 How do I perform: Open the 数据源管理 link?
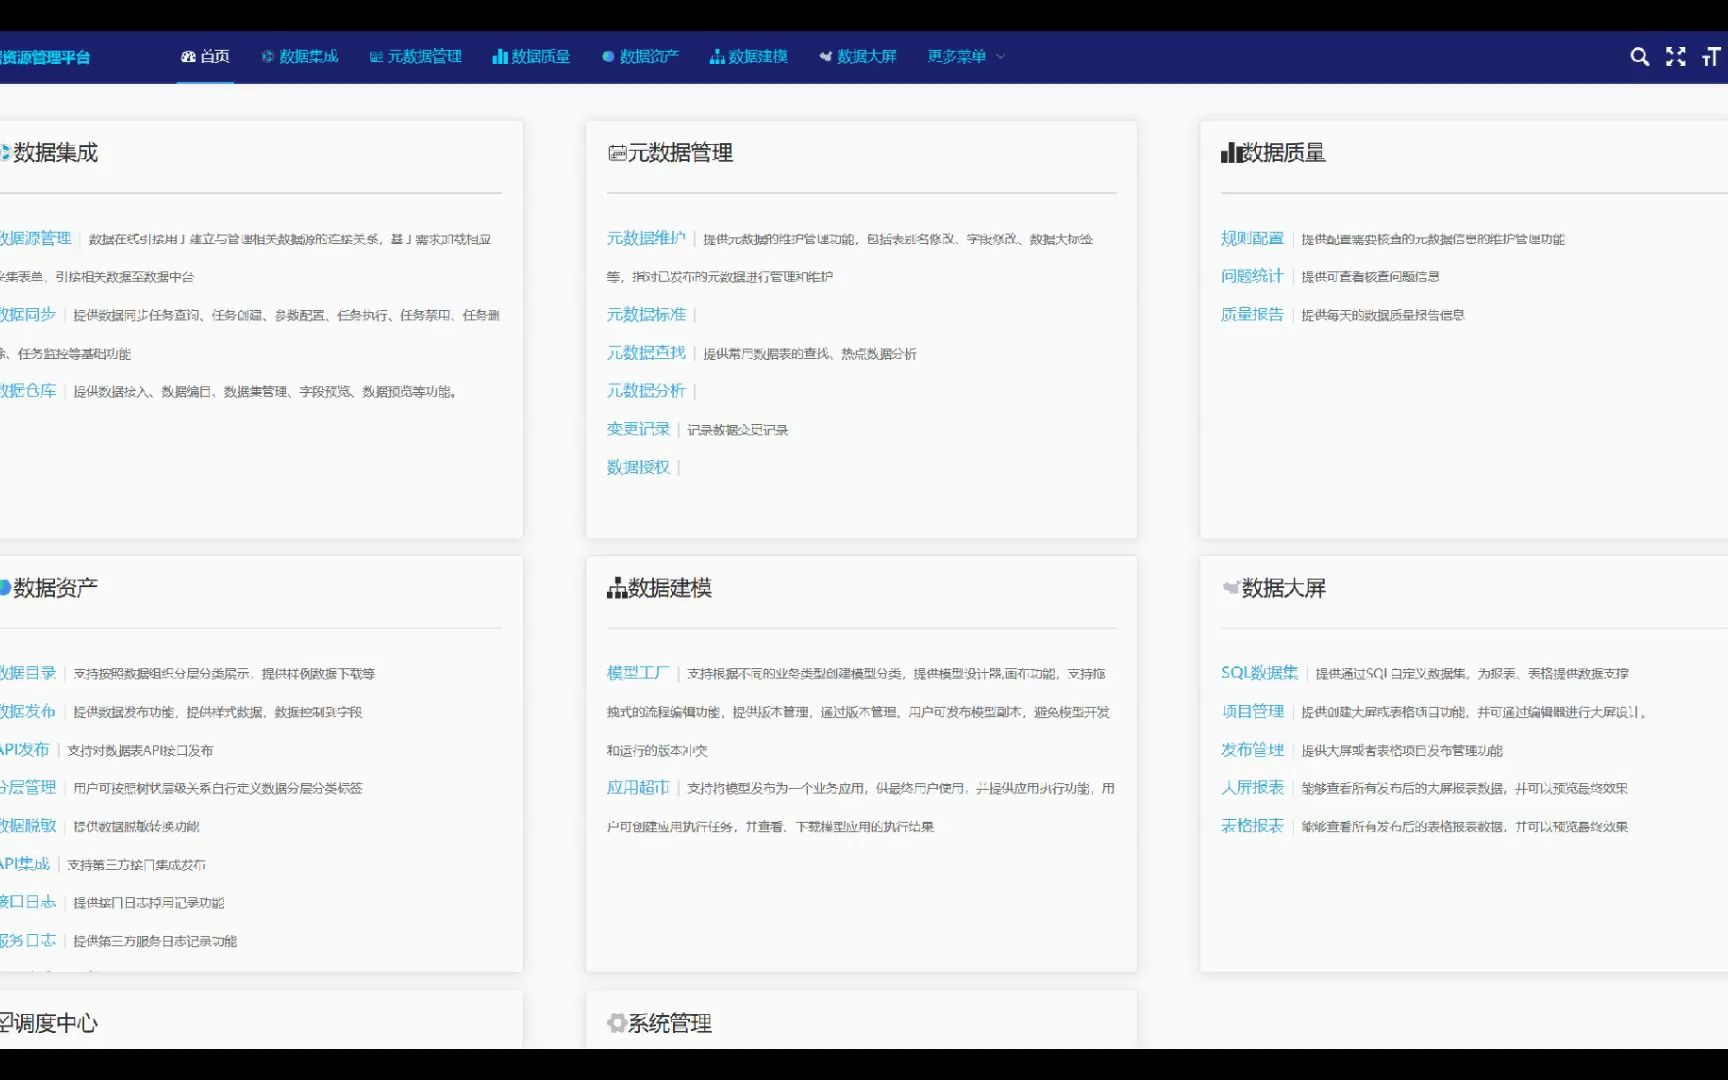[x=36, y=238]
